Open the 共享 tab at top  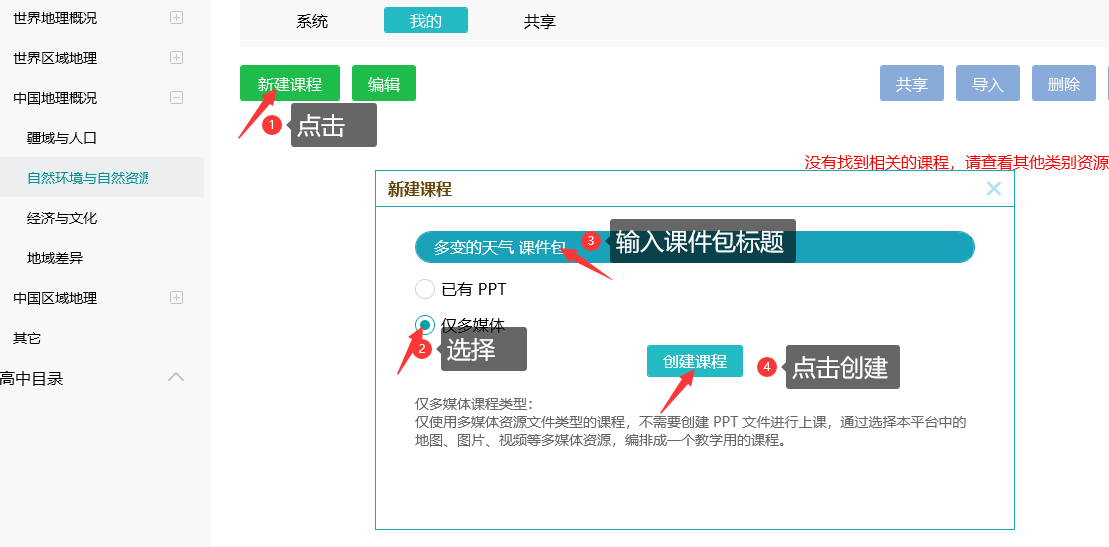[539, 21]
